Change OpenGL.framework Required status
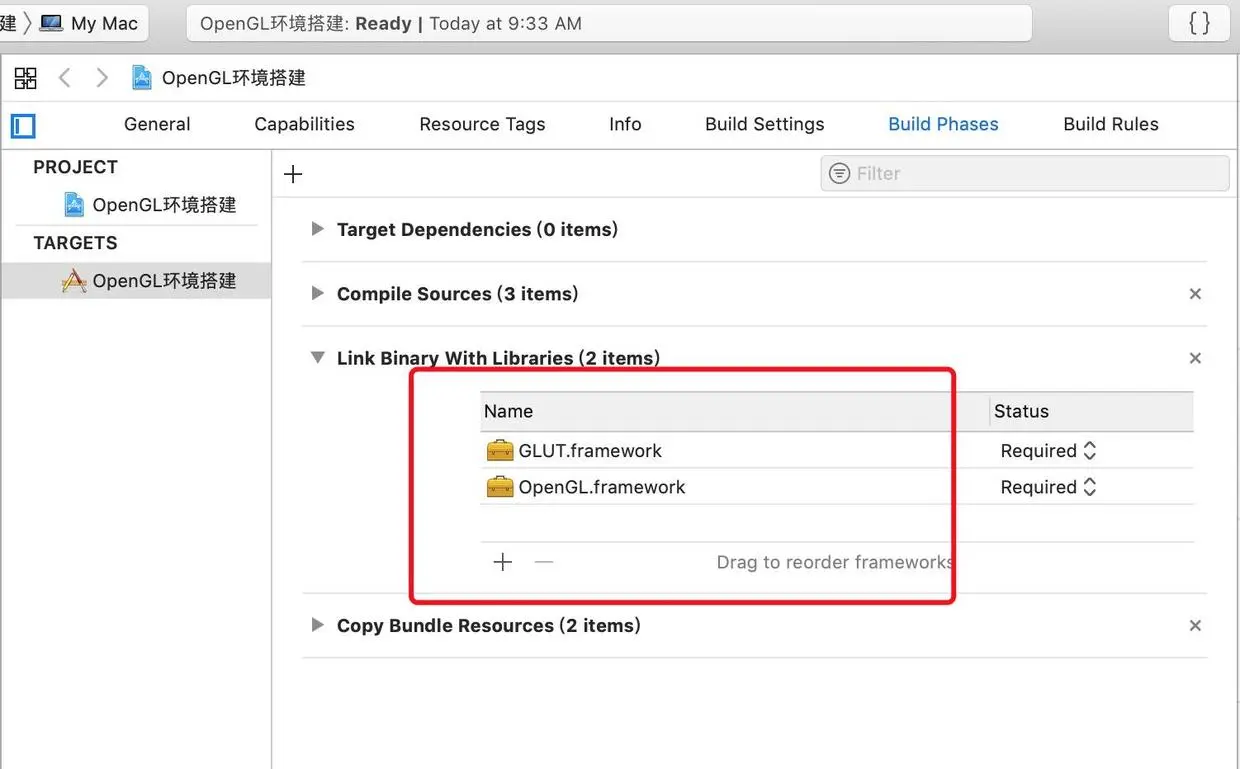Image resolution: width=1240 pixels, height=769 pixels. click(1048, 487)
